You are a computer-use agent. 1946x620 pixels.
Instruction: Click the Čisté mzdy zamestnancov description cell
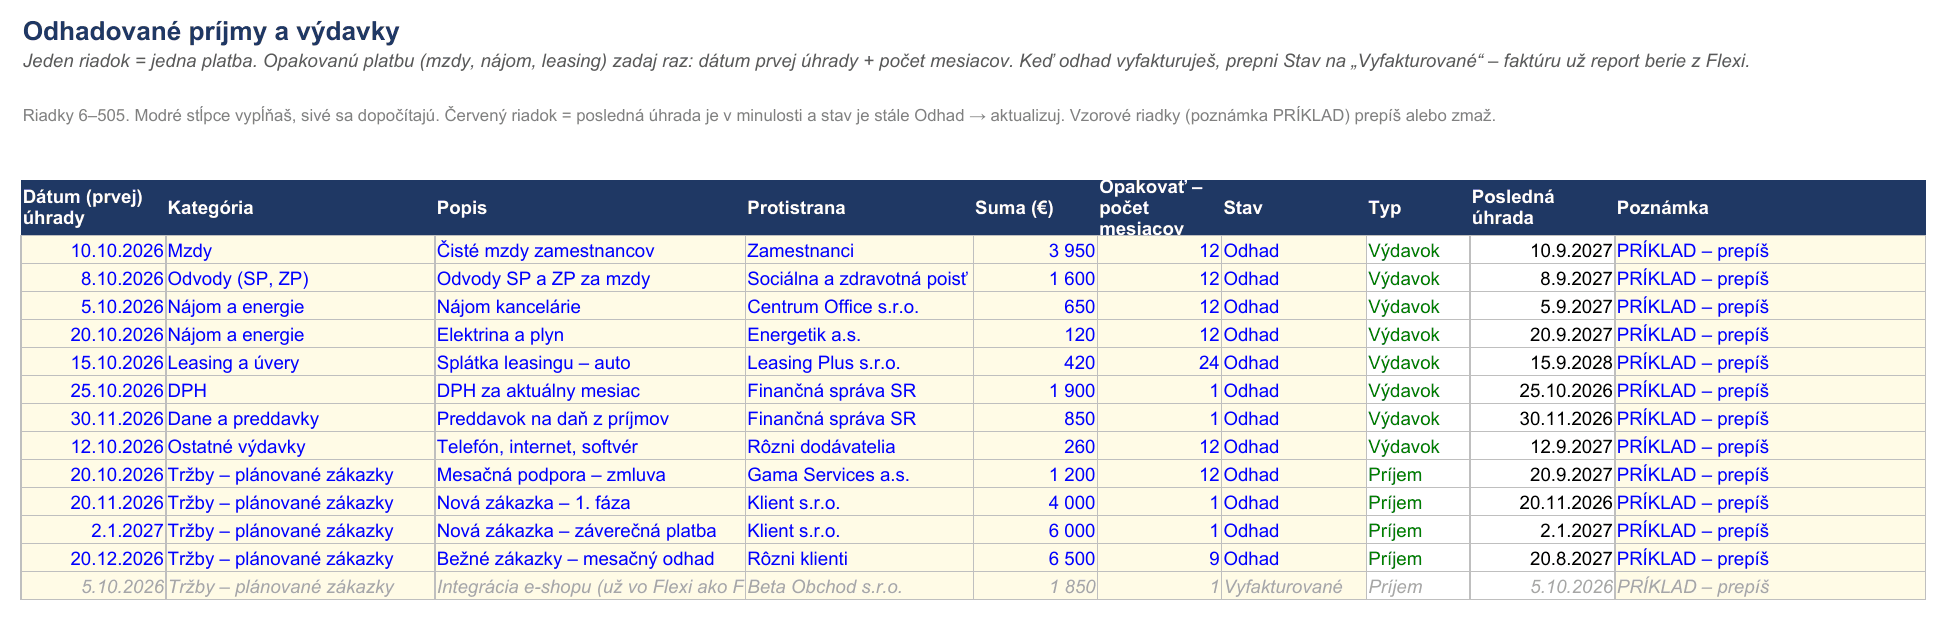coord(590,251)
